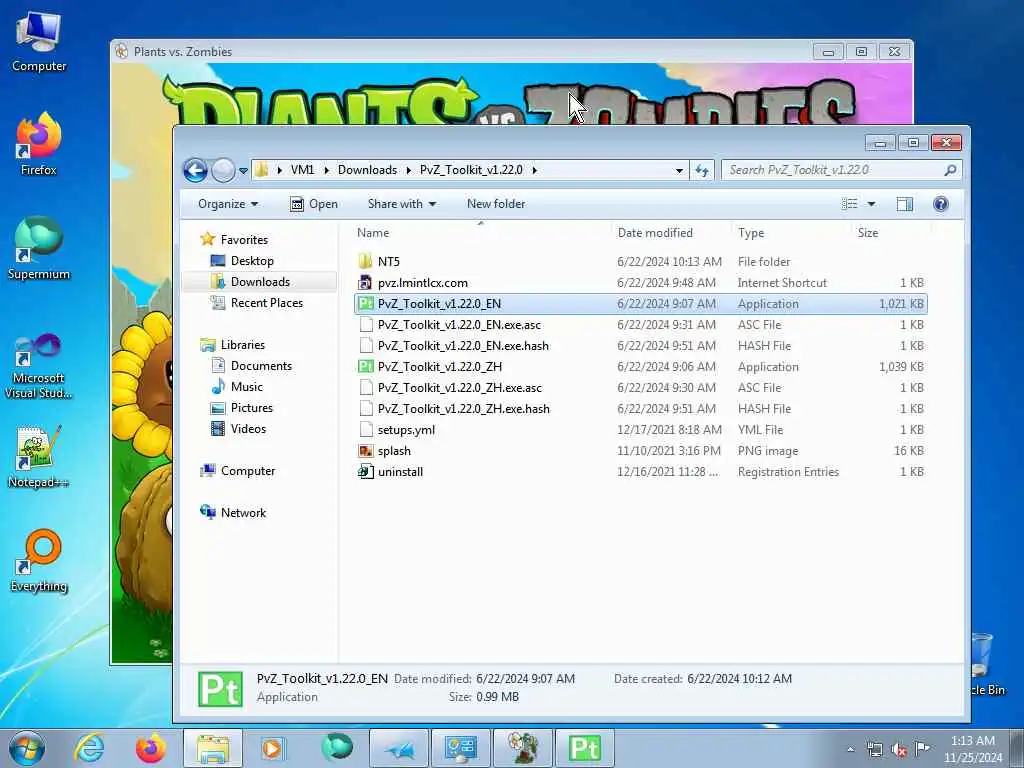Open the Supermium desktop shortcut

pos(39,249)
